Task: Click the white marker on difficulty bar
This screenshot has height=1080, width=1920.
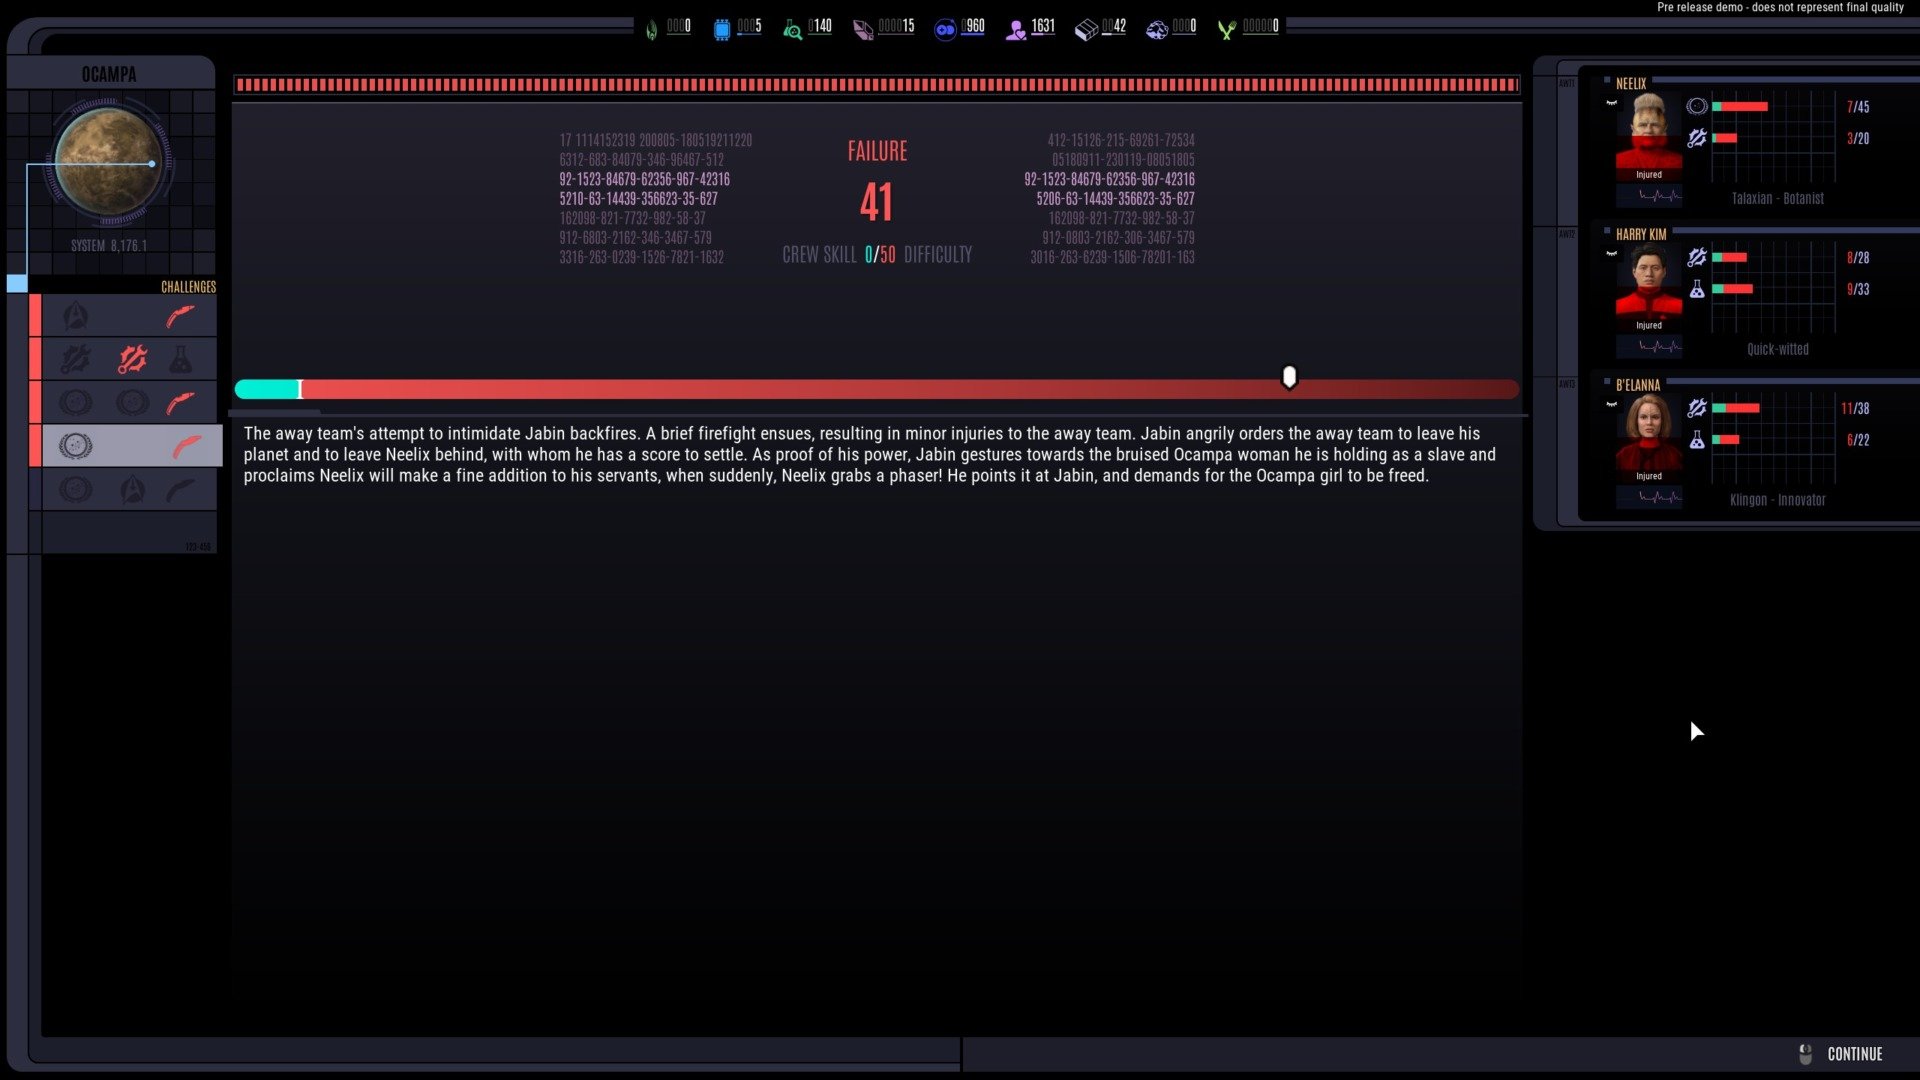Action: (1289, 377)
